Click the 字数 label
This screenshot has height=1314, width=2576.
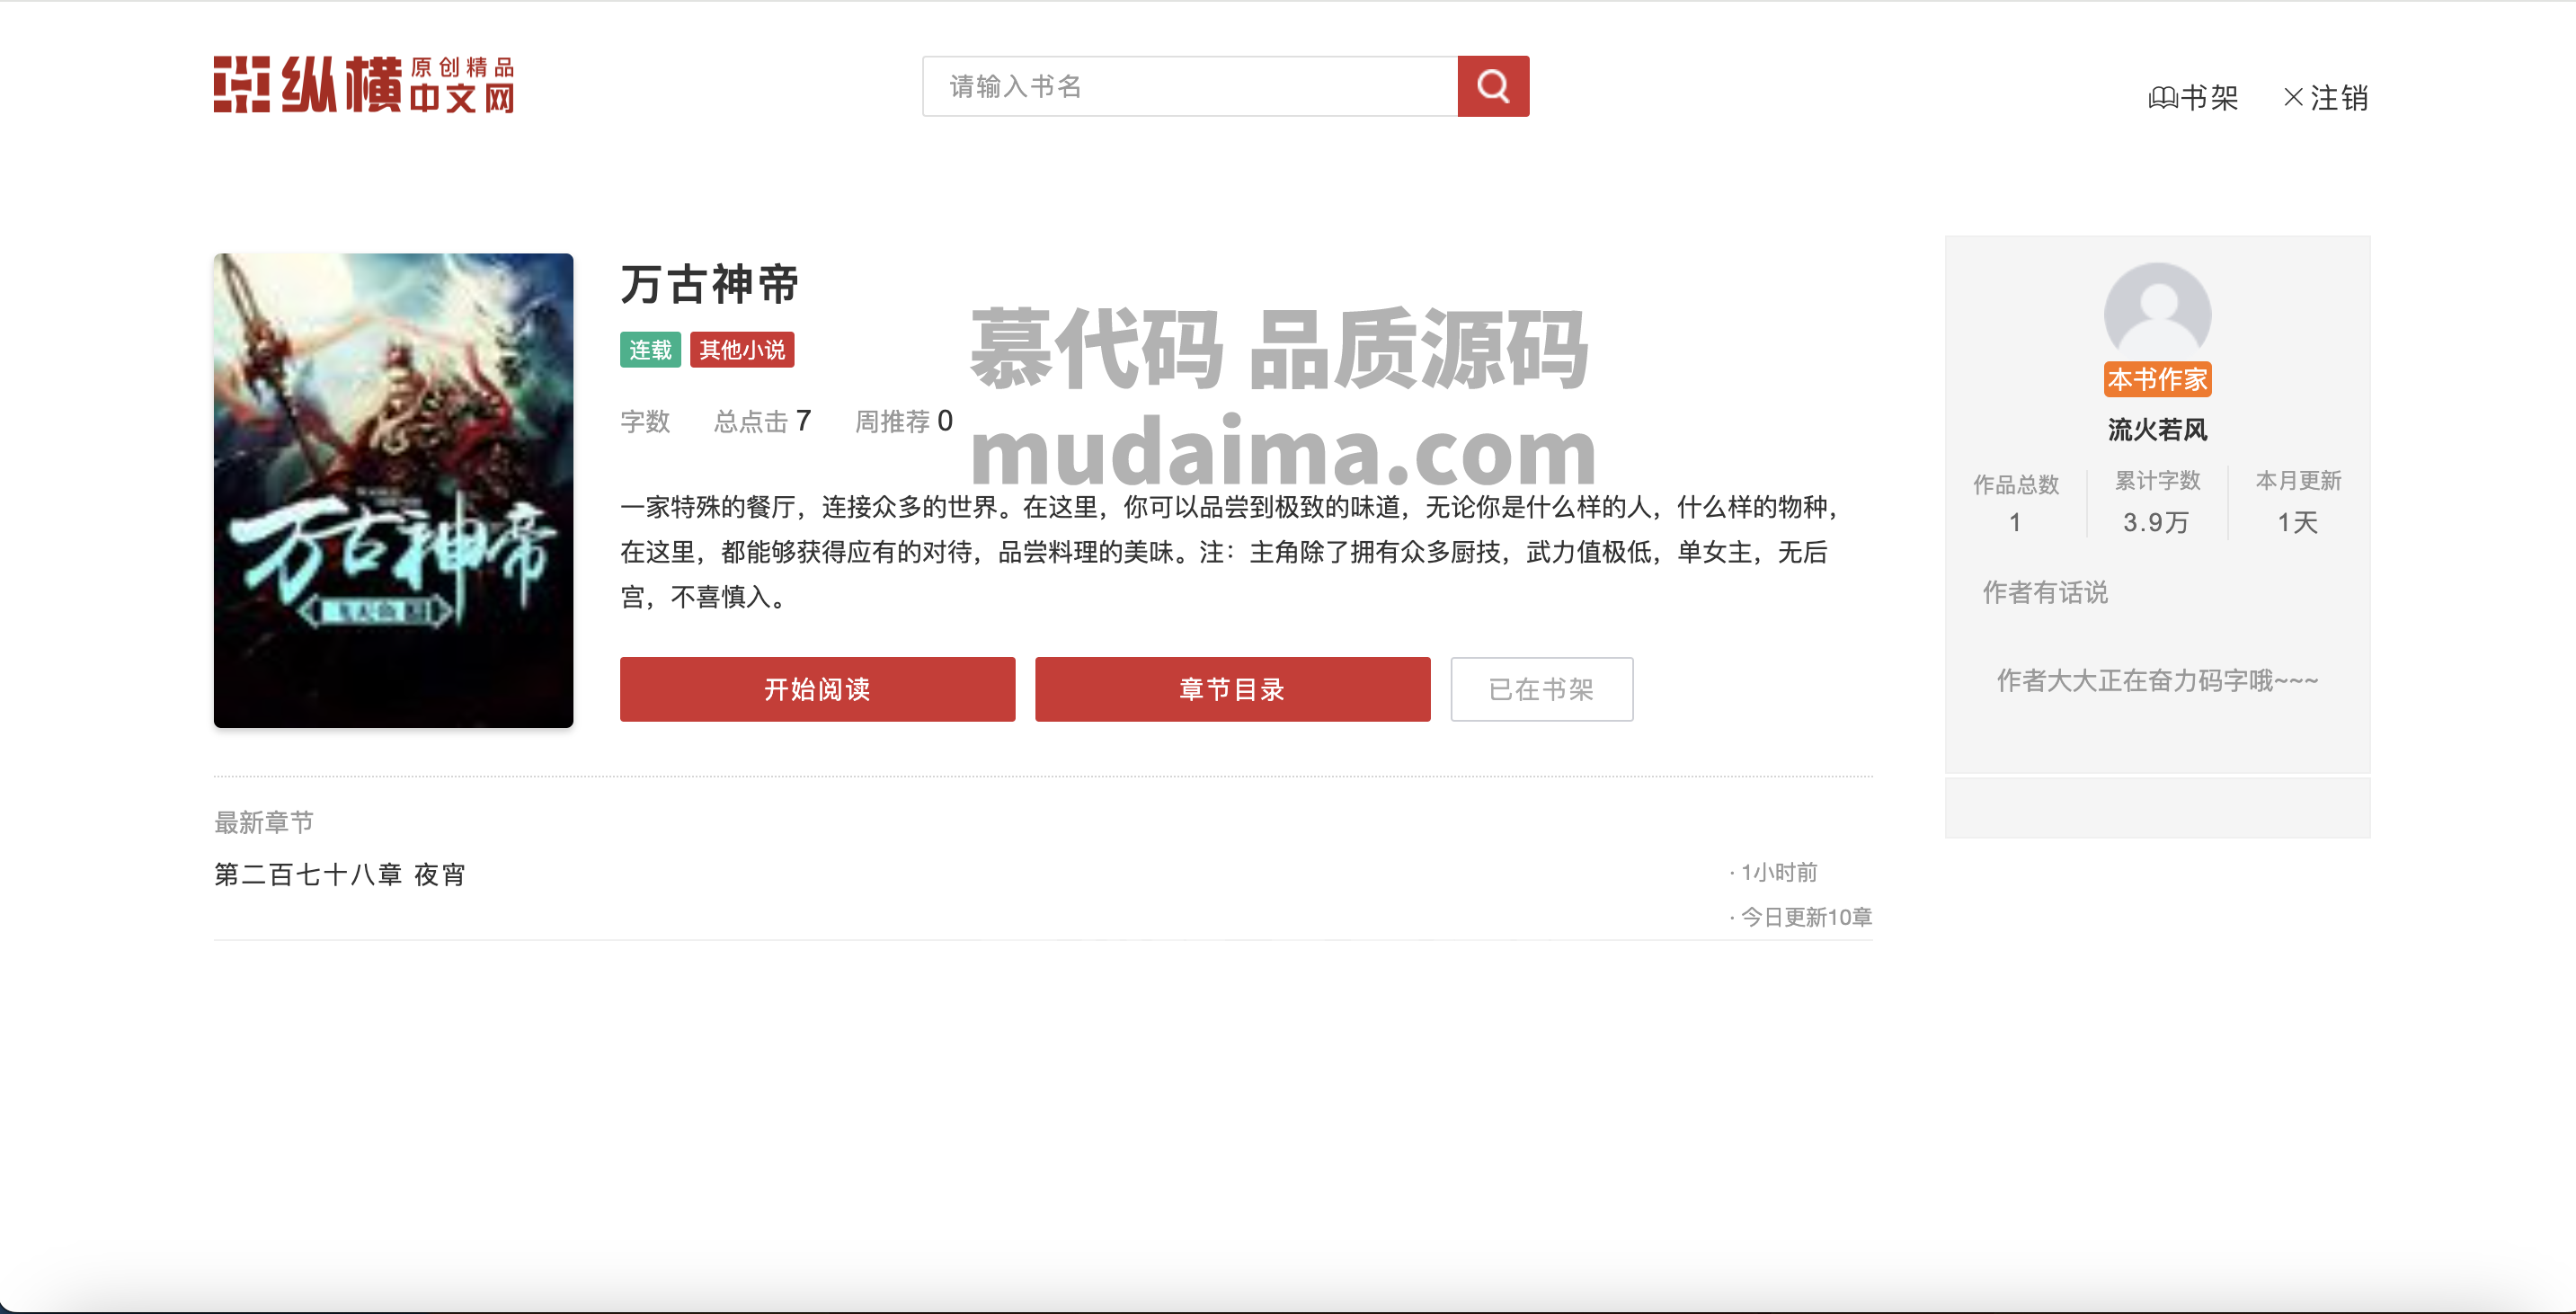(645, 421)
